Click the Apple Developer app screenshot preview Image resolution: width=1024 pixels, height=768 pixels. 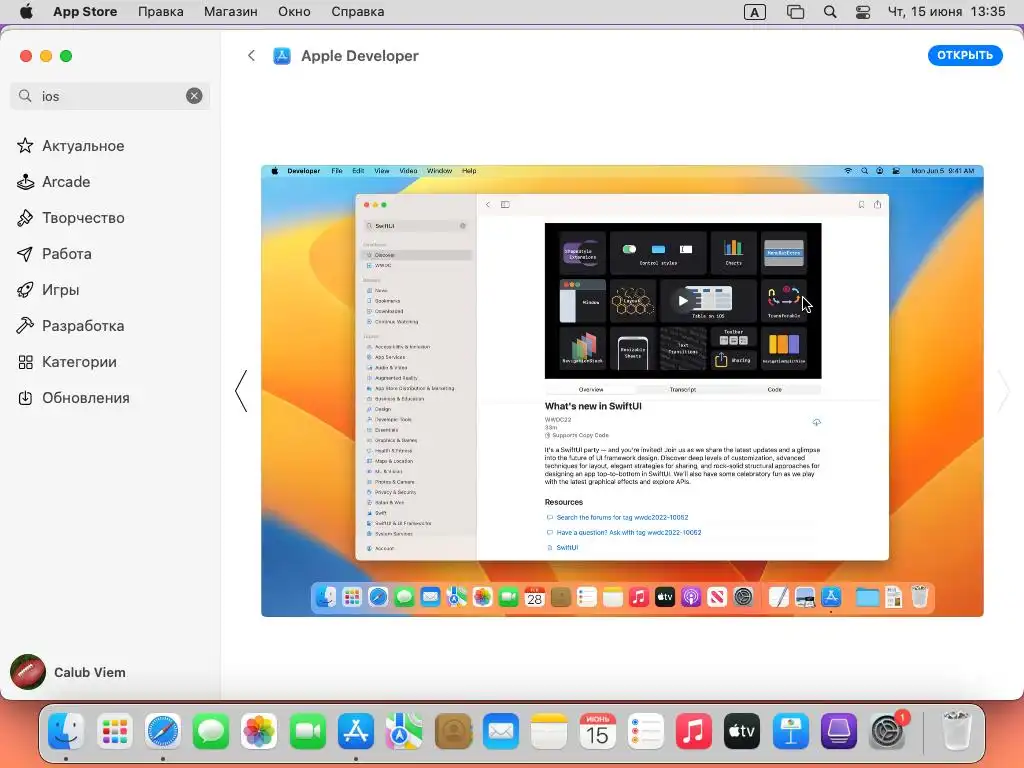click(x=622, y=391)
